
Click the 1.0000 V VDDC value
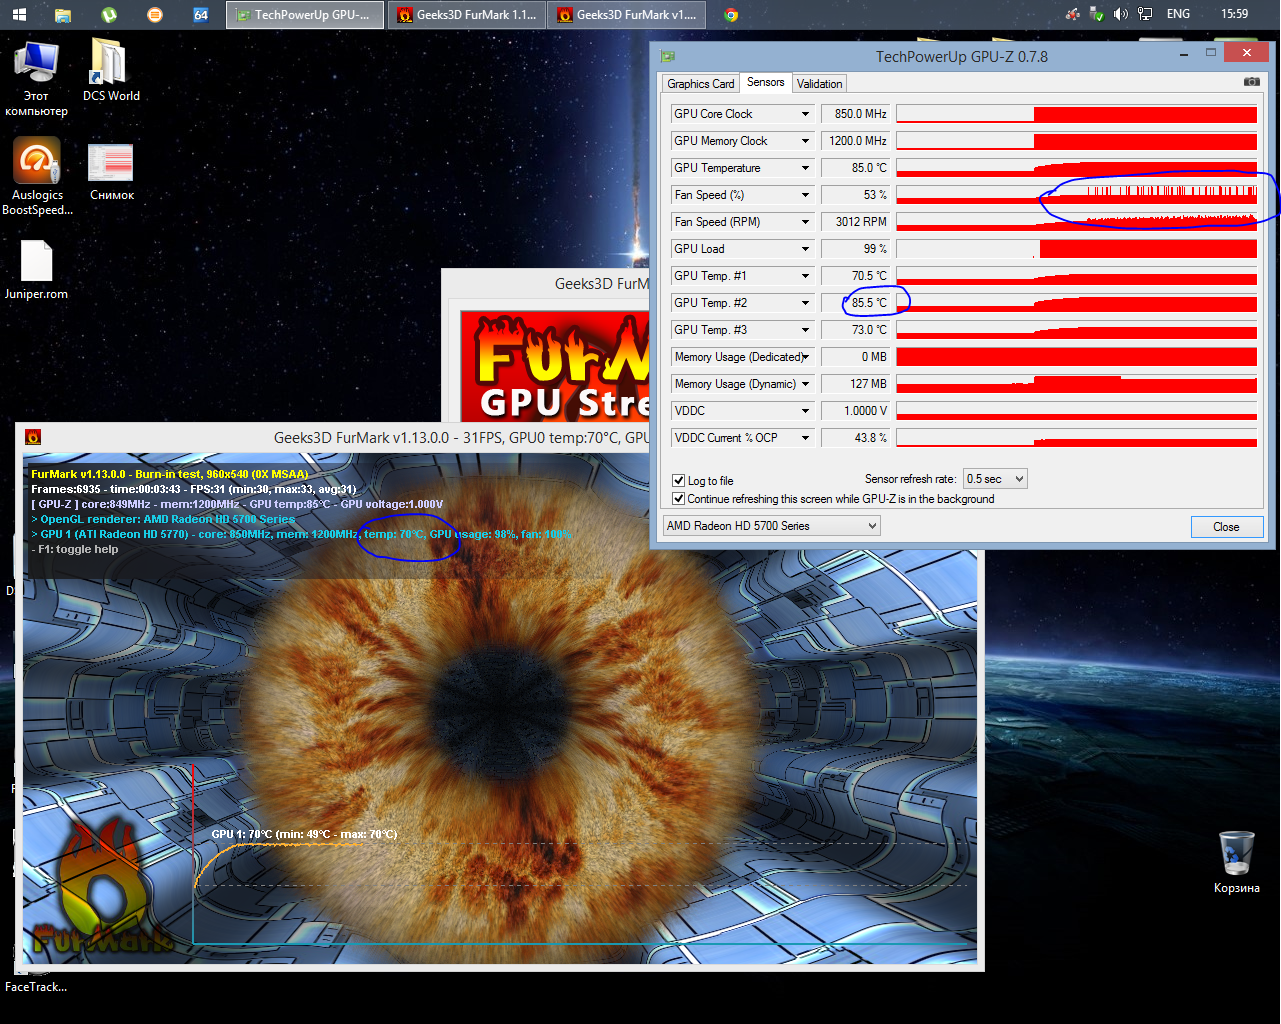click(855, 411)
